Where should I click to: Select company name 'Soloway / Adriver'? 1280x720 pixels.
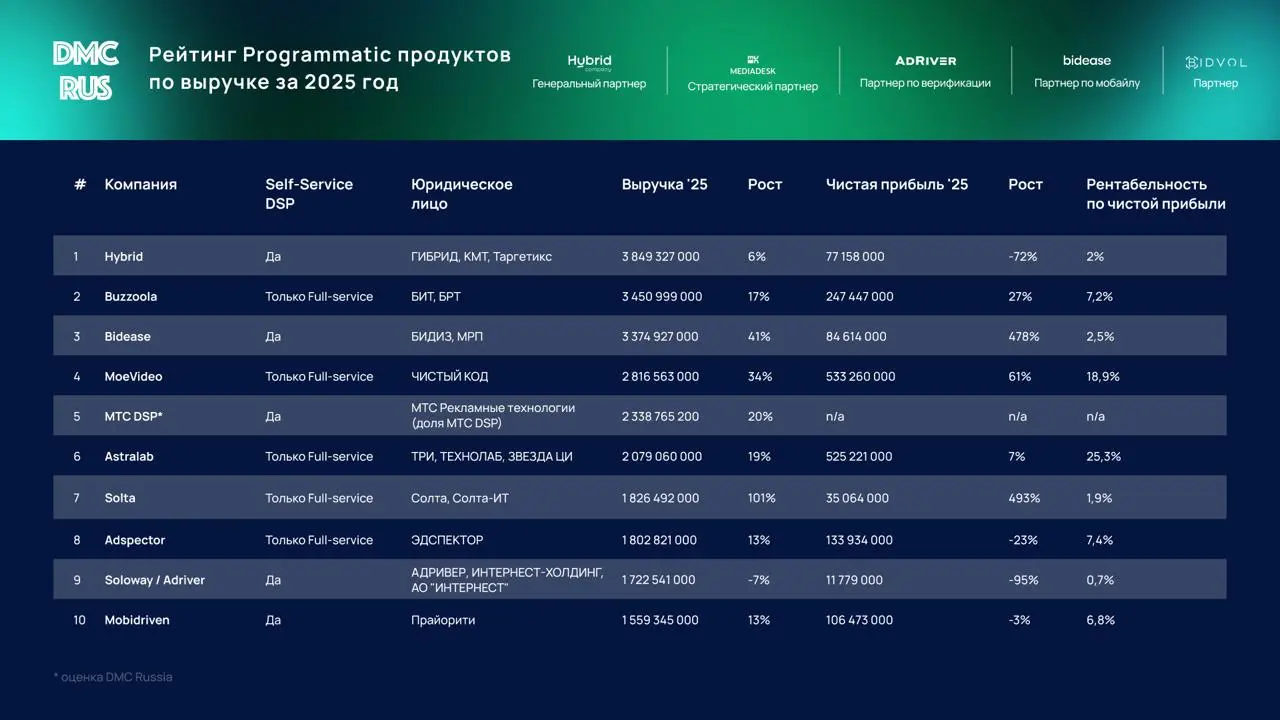coord(155,580)
